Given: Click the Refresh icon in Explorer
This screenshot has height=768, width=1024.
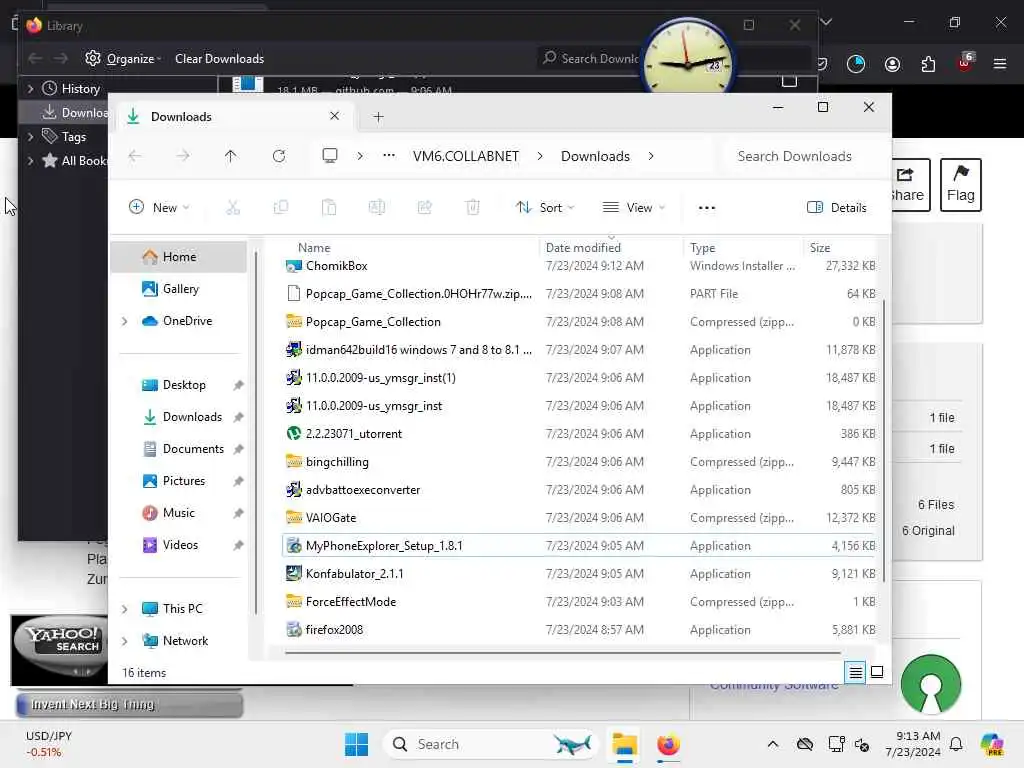Looking at the screenshot, I should [279, 156].
